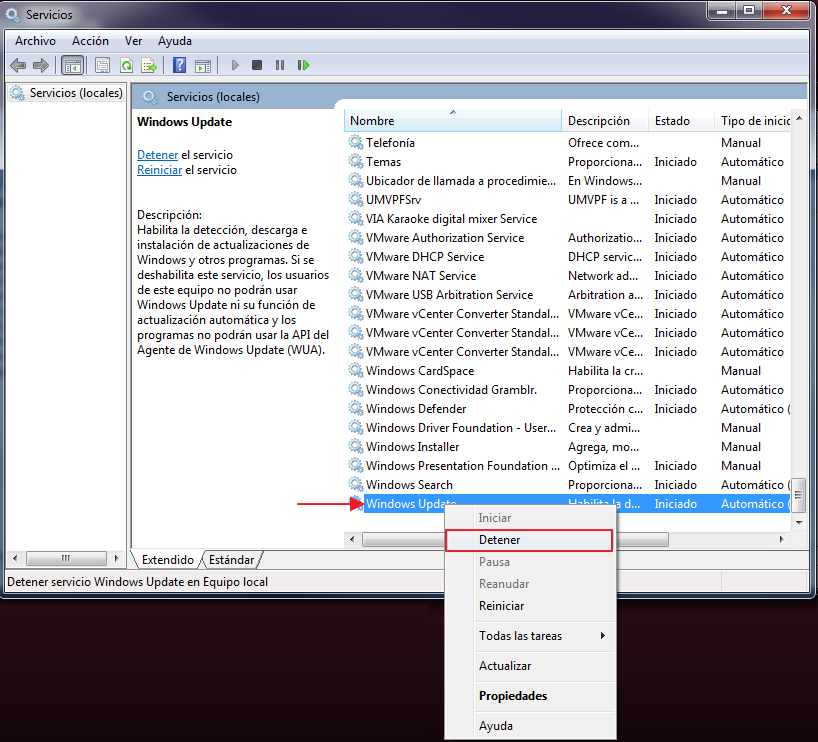818x742 pixels.
Task: Click the gear icon beside Windows CardSpace
Action: [x=356, y=370]
